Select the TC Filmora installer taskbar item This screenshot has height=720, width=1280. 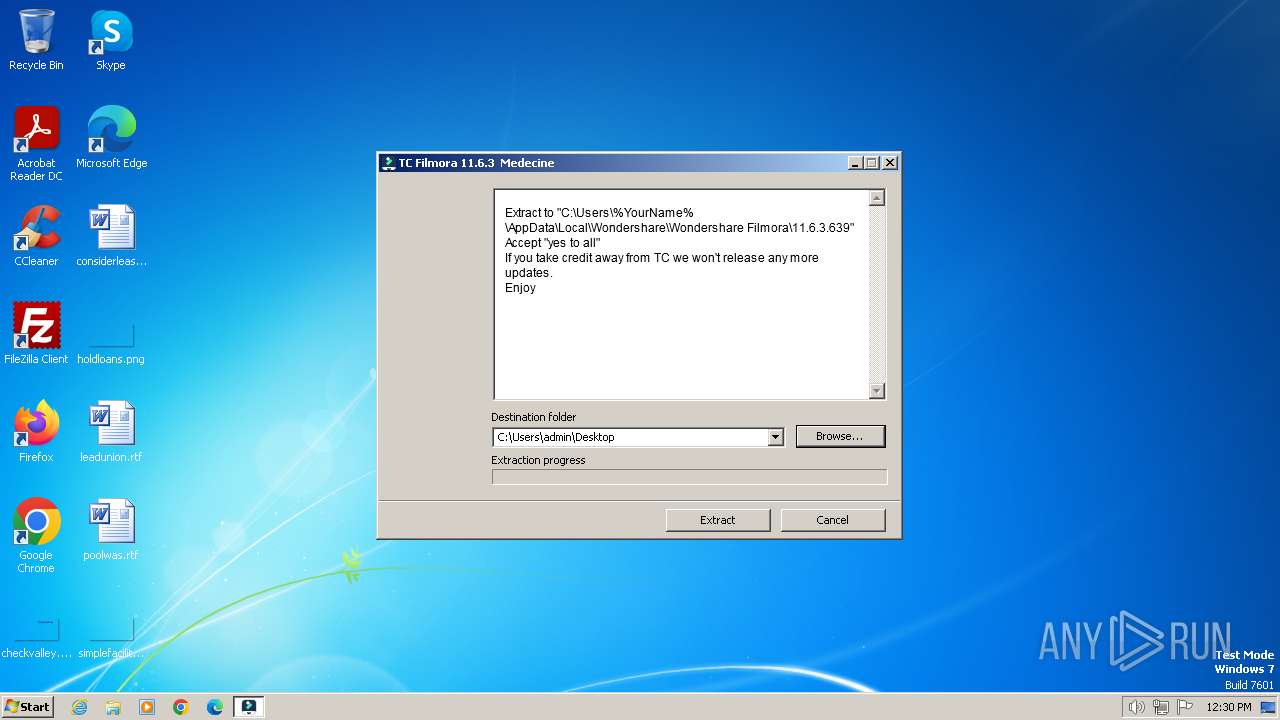coord(249,707)
